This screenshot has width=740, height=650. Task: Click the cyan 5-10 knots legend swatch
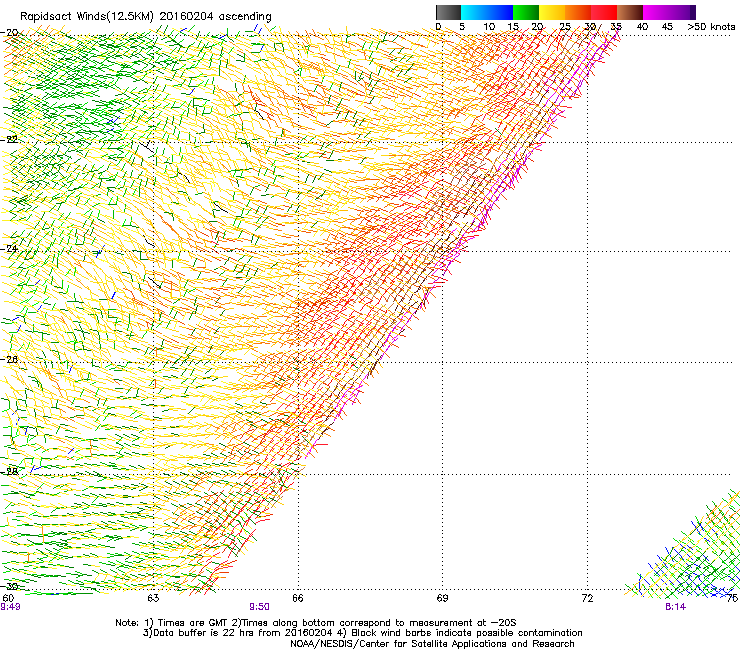click(x=474, y=12)
